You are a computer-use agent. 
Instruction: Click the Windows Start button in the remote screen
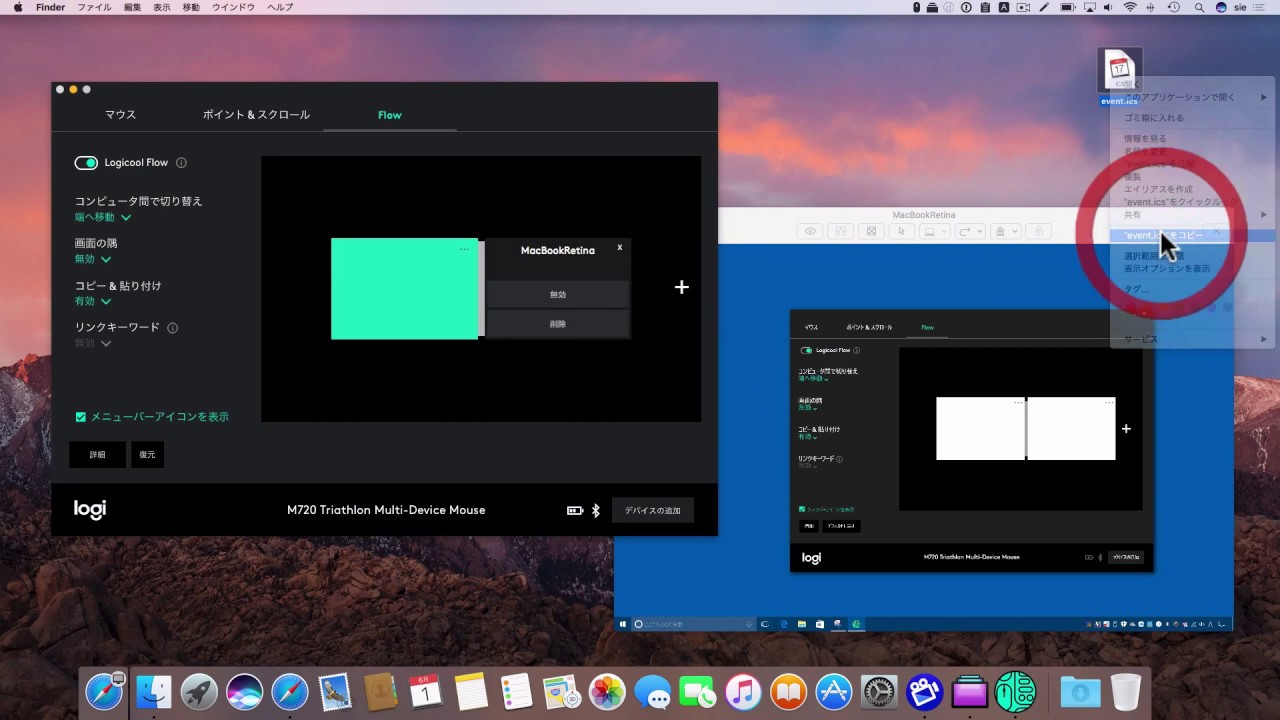coord(623,624)
